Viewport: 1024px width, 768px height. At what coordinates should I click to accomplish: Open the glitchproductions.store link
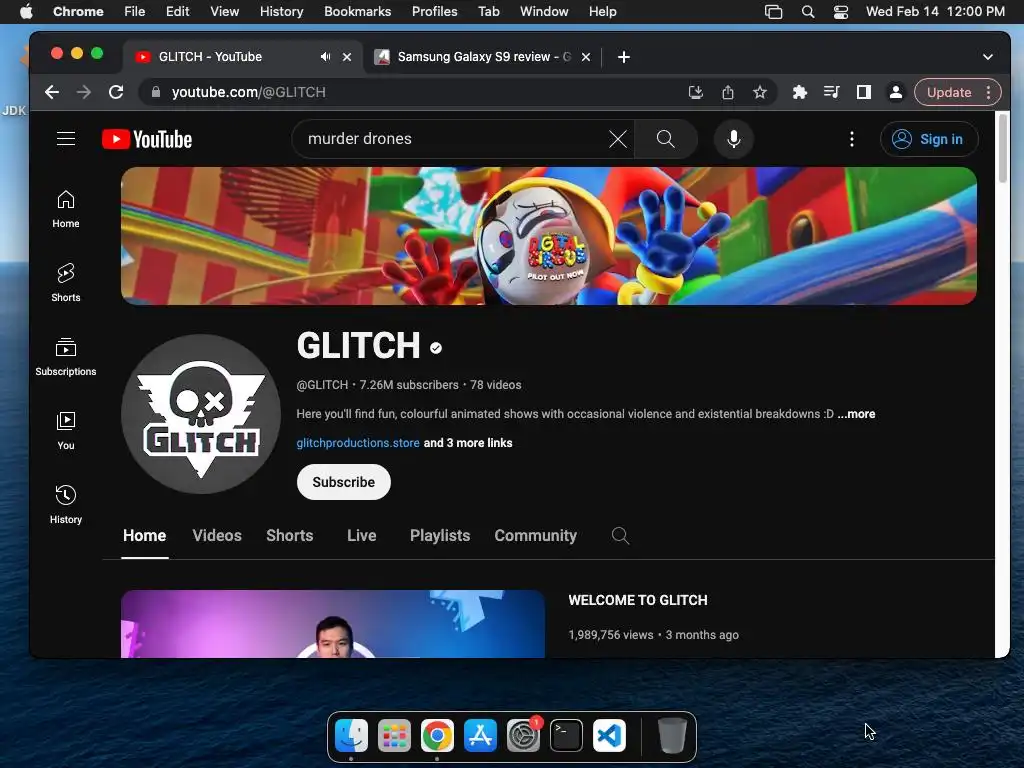point(358,443)
